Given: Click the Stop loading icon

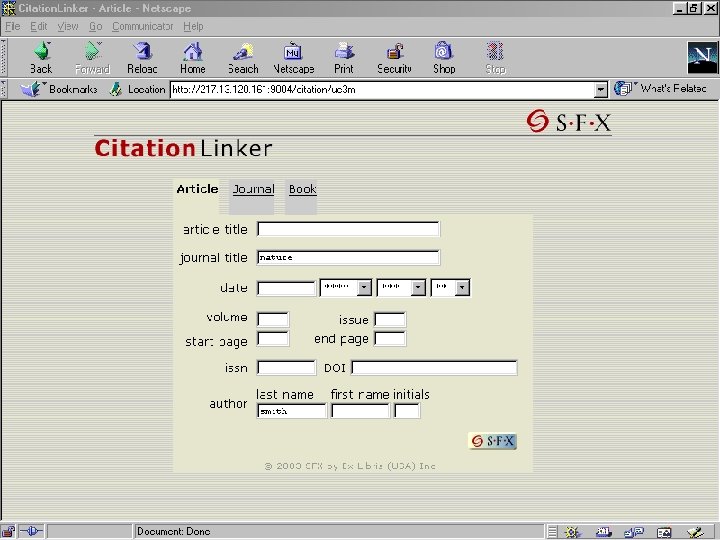Looking at the screenshot, I should pos(495,58).
